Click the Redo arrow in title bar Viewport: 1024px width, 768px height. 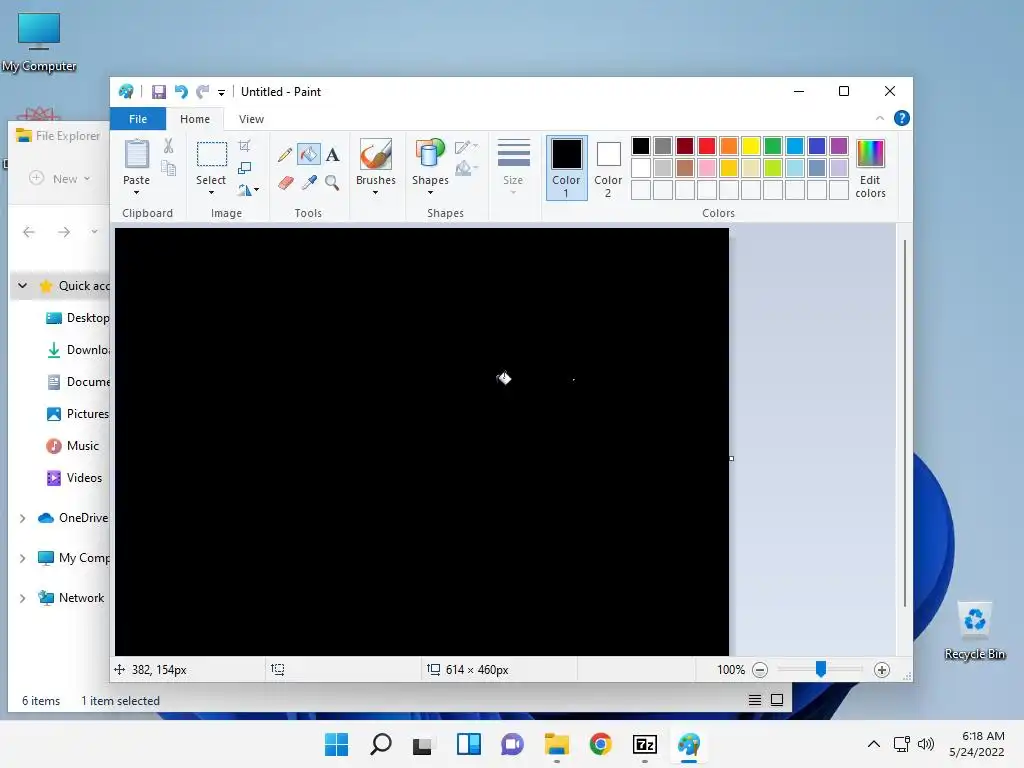pyautogui.click(x=202, y=92)
